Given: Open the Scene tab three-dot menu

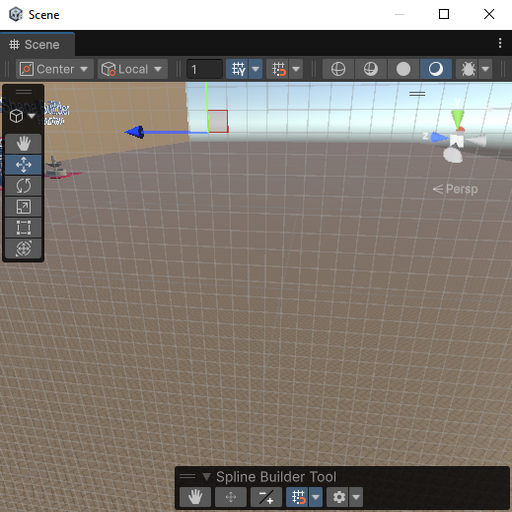Looking at the screenshot, I should coord(500,43).
